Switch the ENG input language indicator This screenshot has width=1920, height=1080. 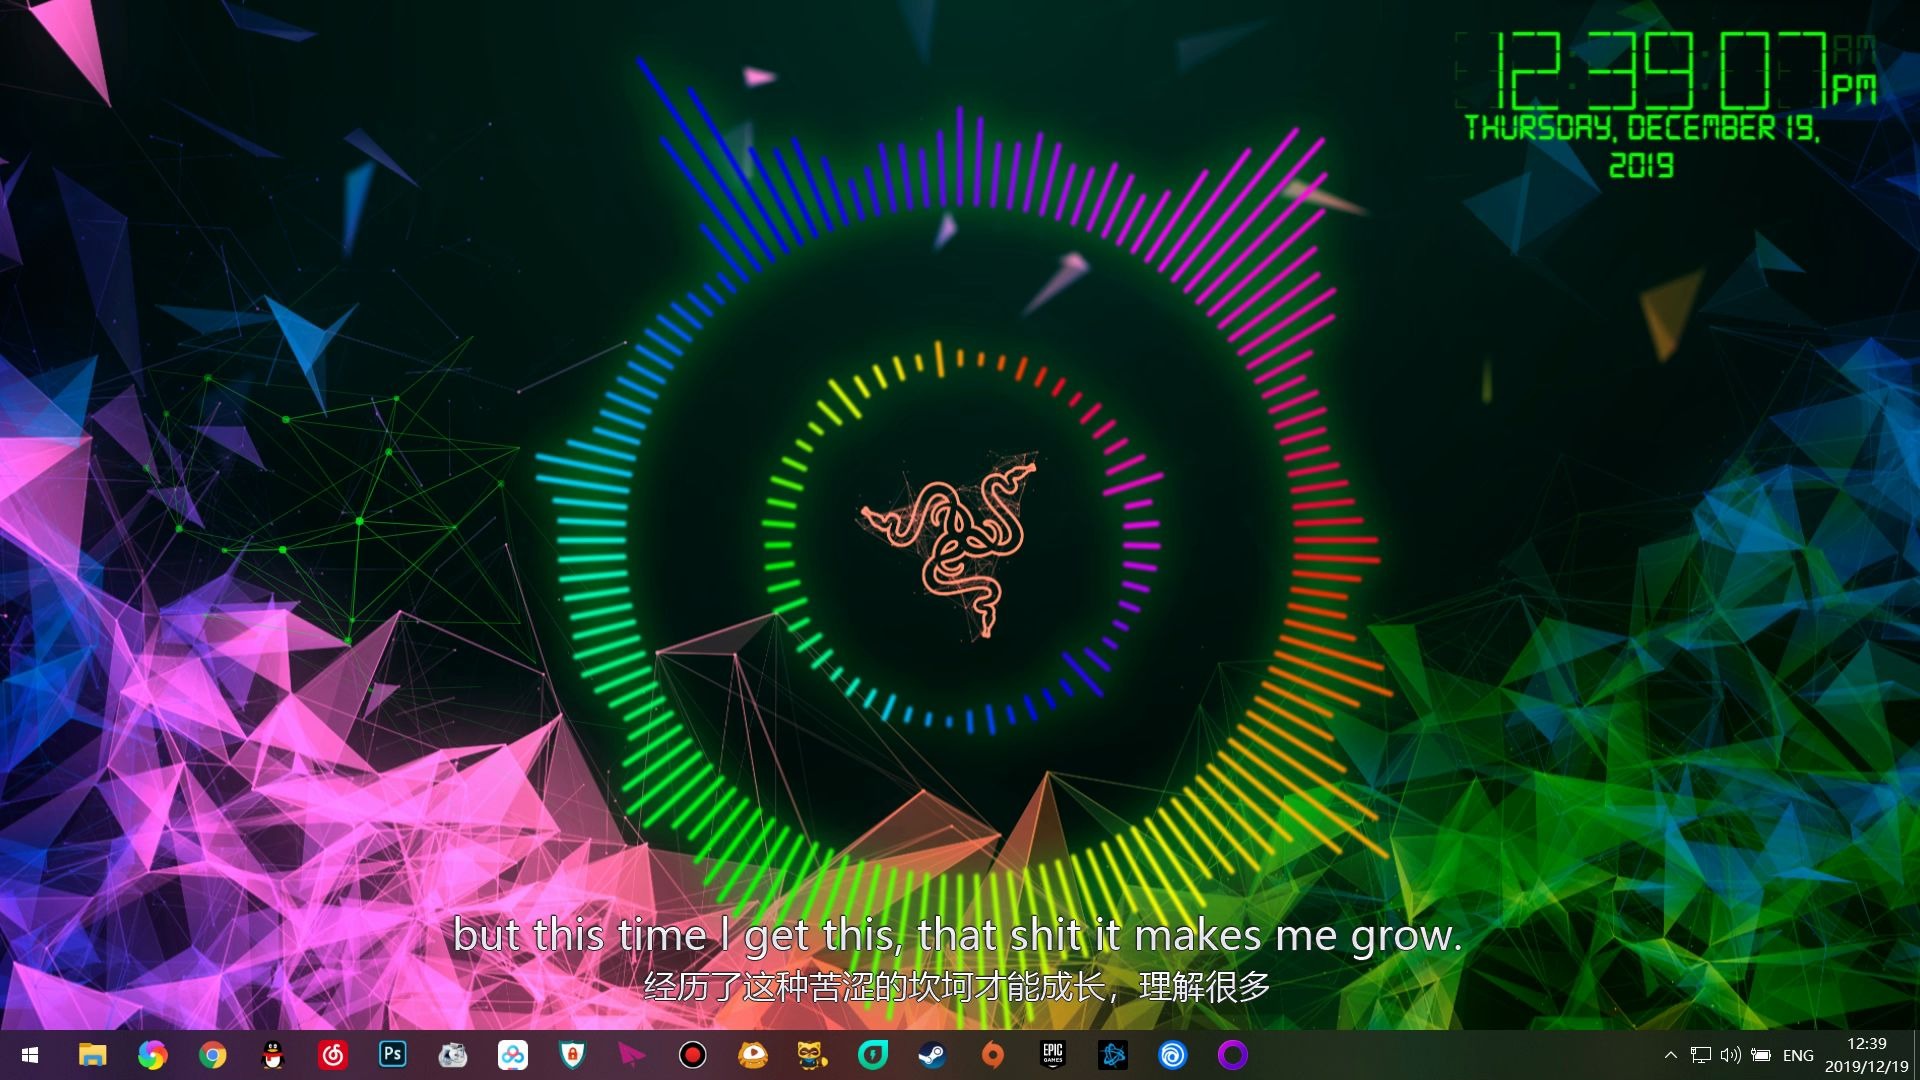(x=1798, y=1055)
